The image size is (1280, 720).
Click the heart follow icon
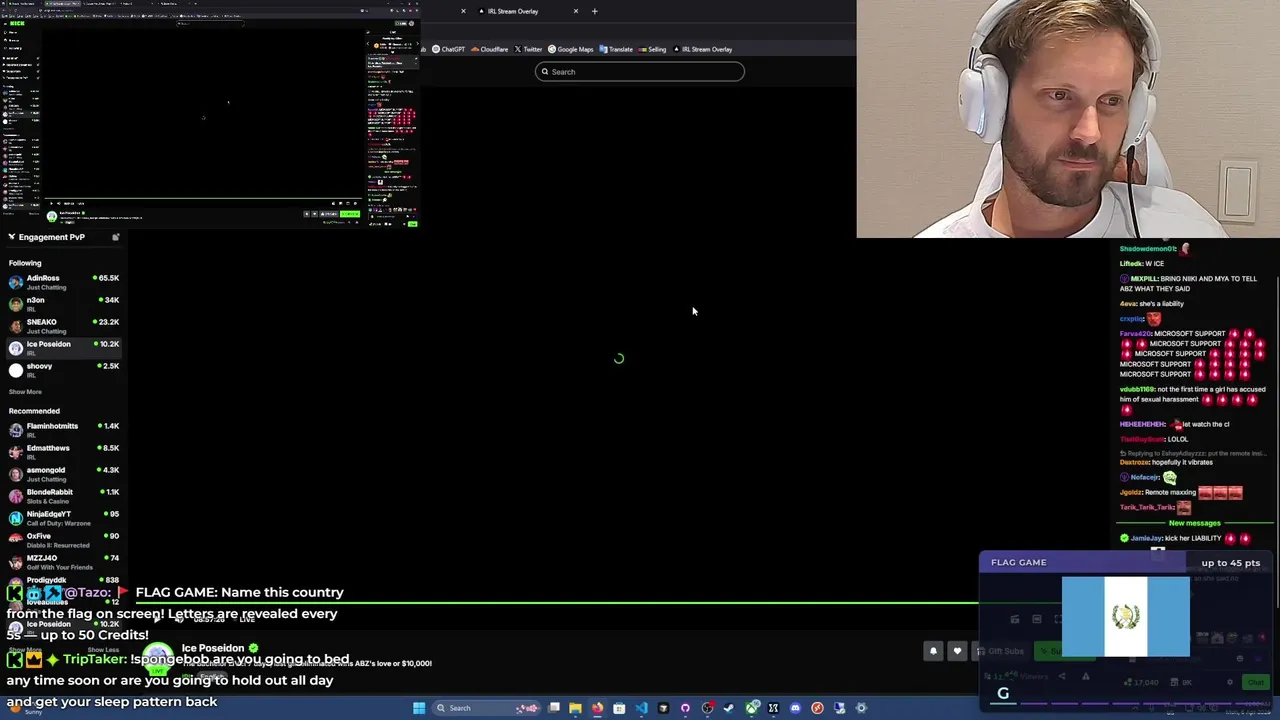pos(957,651)
